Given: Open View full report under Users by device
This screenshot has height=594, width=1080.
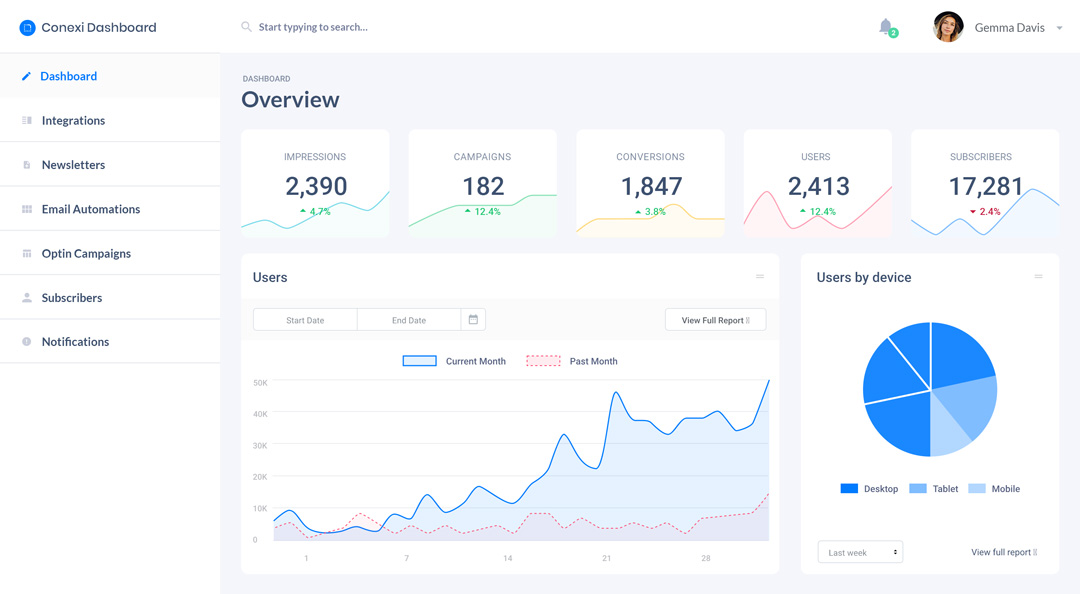Looking at the screenshot, I should point(1003,551).
